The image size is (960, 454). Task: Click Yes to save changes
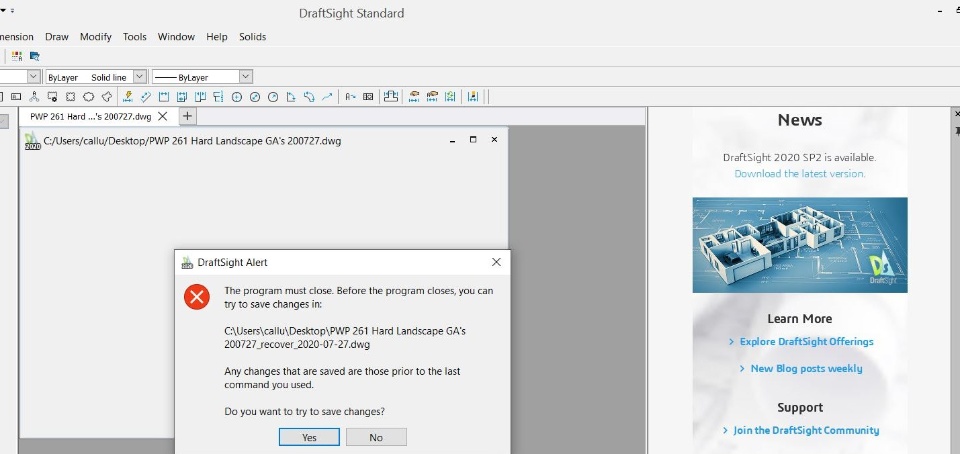tap(309, 437)
